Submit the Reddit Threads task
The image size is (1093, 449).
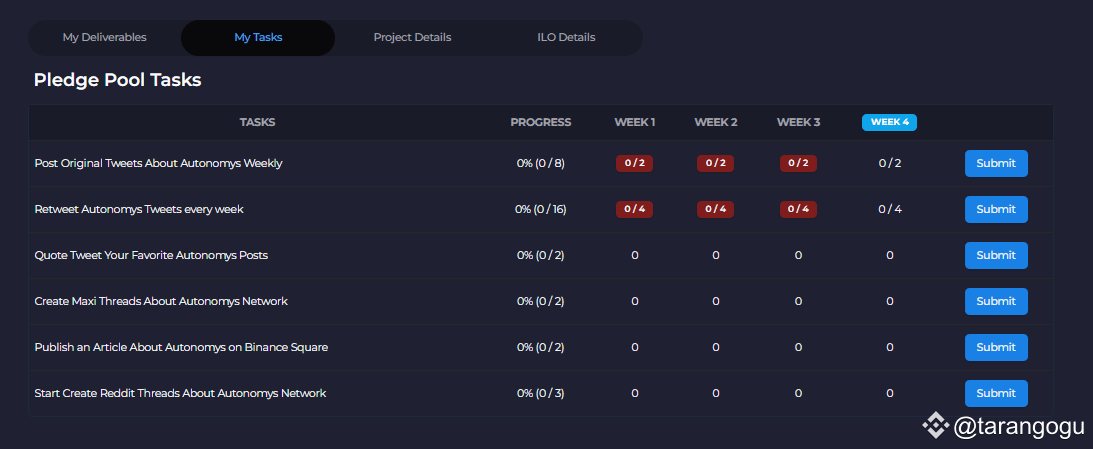click(x=996, y=393)
